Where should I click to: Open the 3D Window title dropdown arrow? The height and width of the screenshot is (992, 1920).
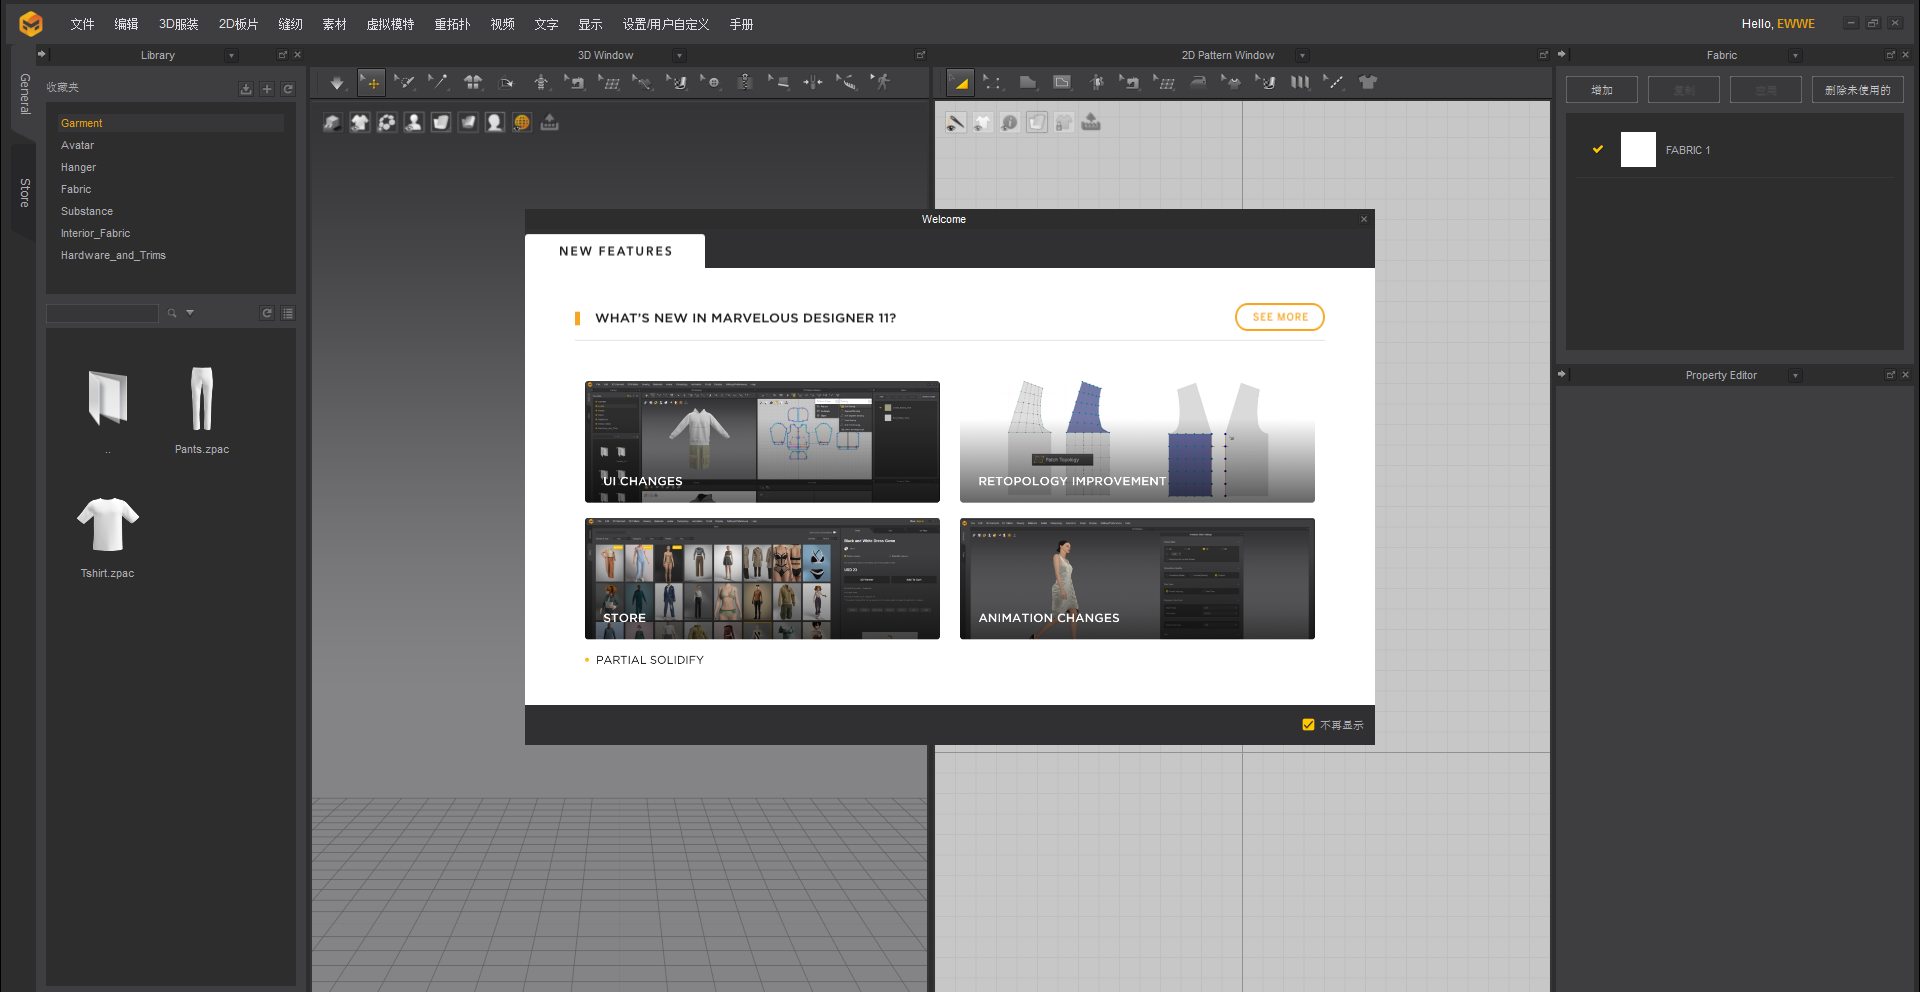click(x=680, y=56)
